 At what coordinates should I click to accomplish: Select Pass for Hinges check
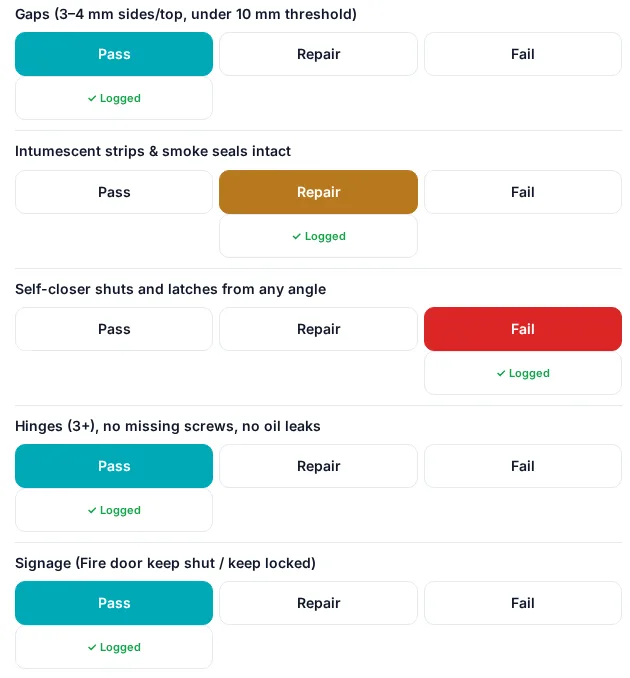[114, 466]
